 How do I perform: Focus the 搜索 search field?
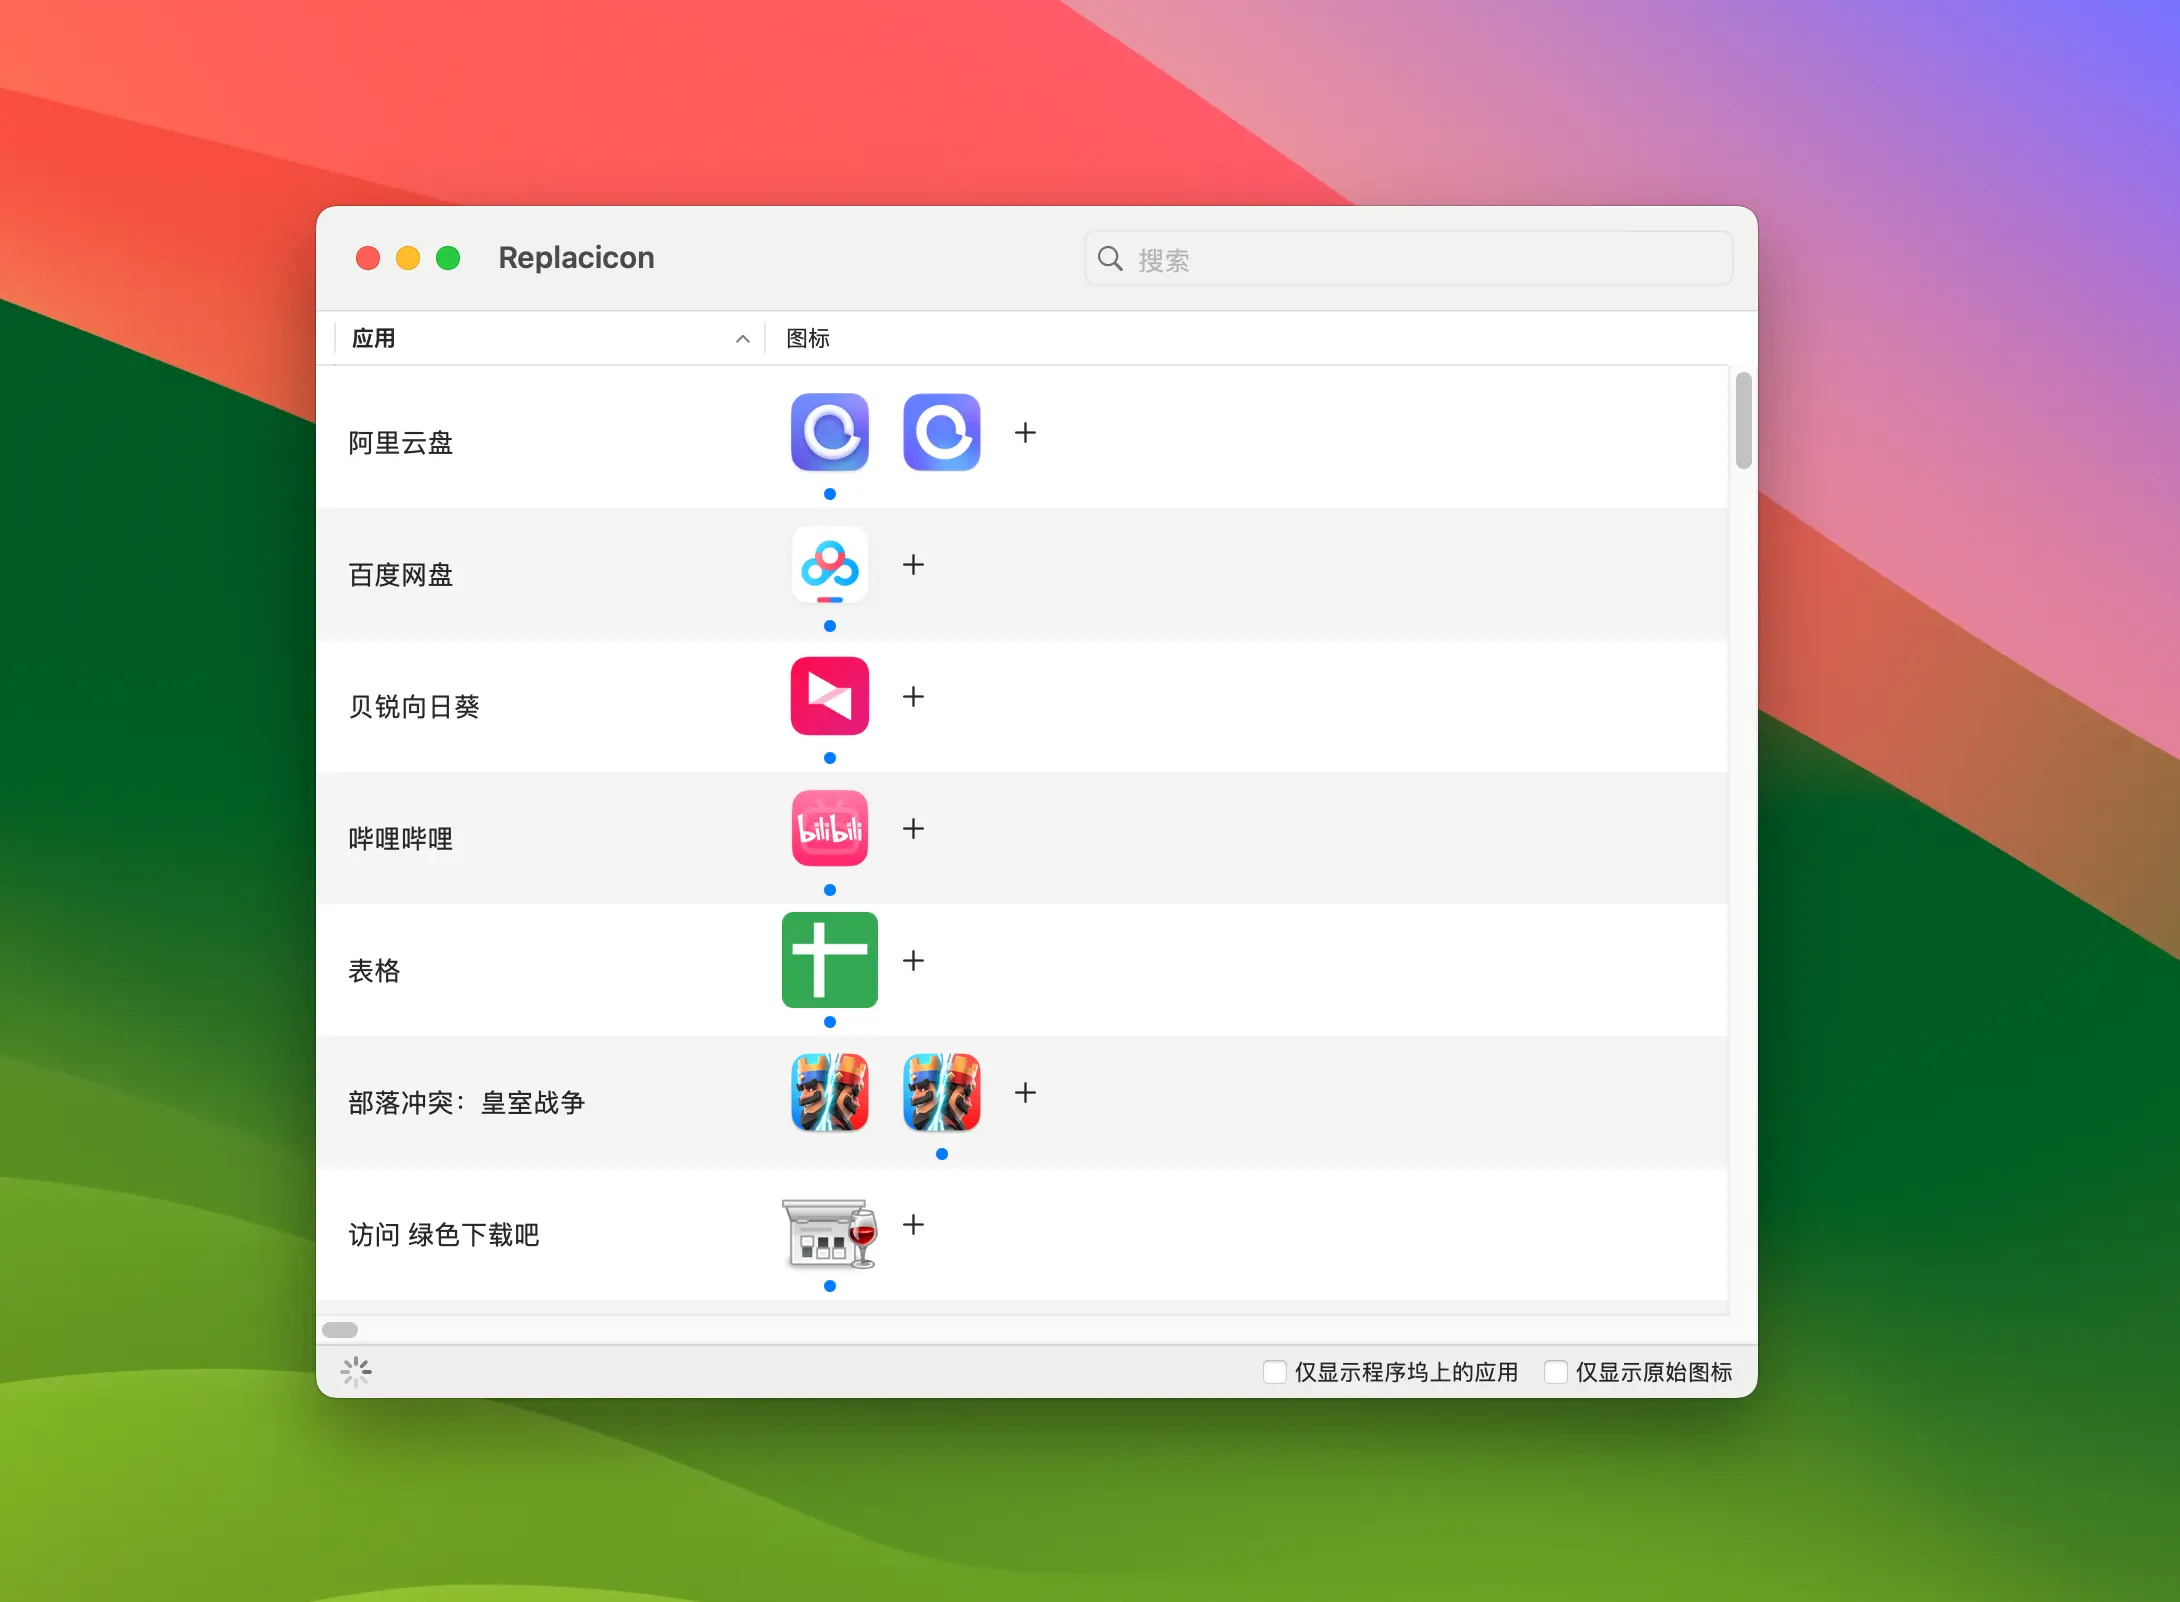(1409, 259)
